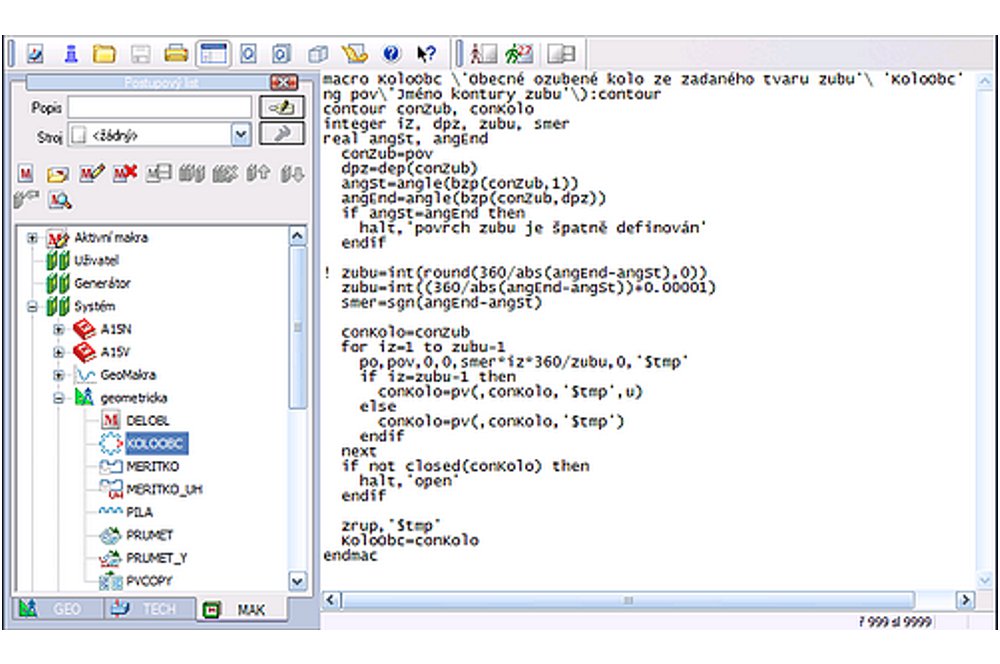This screenshot has width=1000, height=664.
Task: Expand the GeoMakra tree node
Action: pos(58,375)
